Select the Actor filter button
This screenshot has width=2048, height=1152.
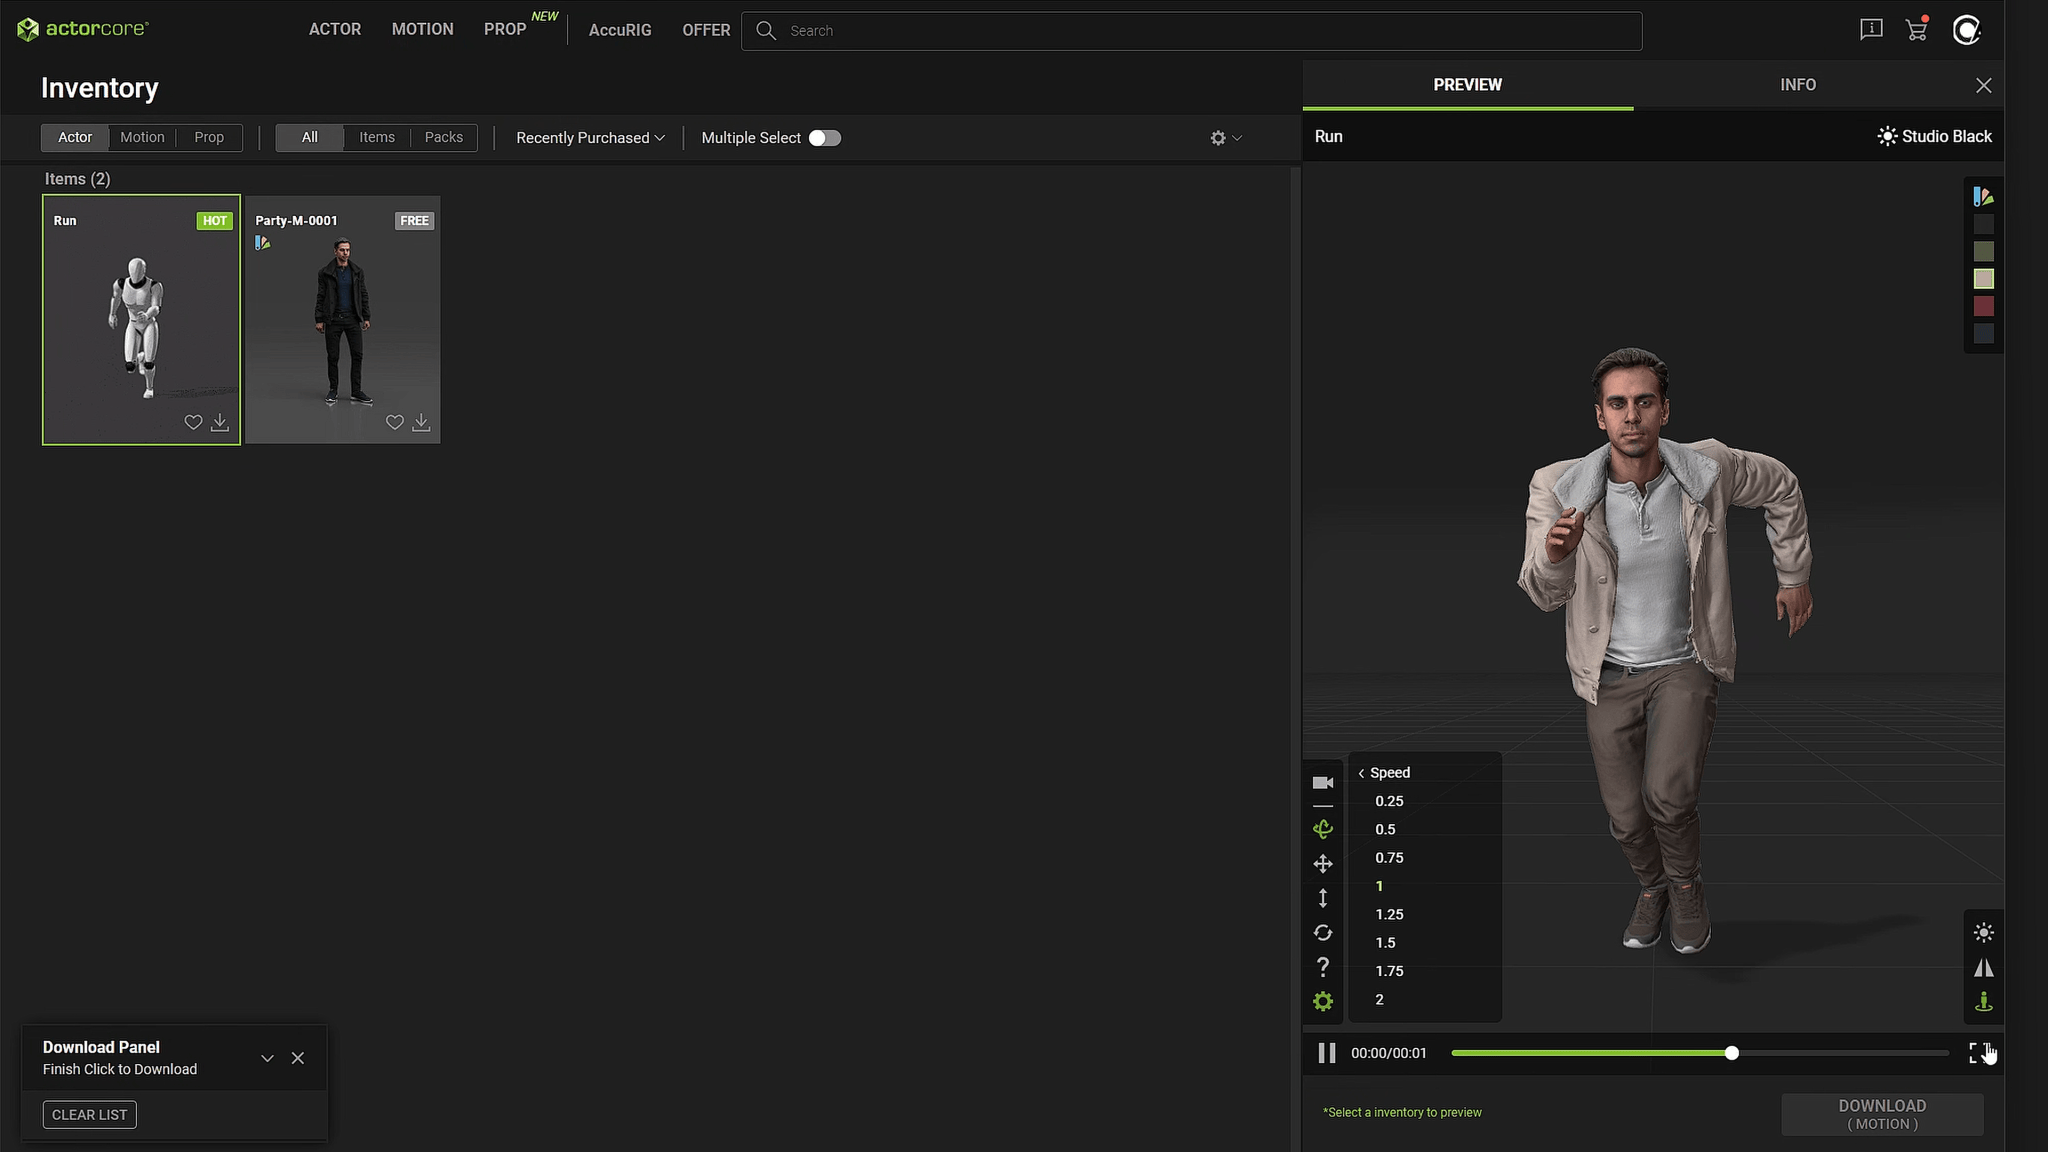(75, 137)
